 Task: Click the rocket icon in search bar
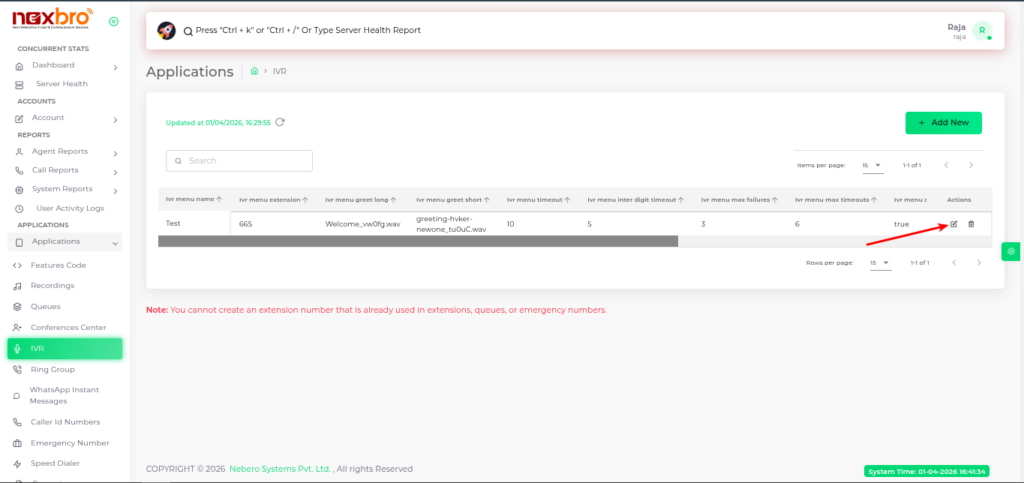167,31
